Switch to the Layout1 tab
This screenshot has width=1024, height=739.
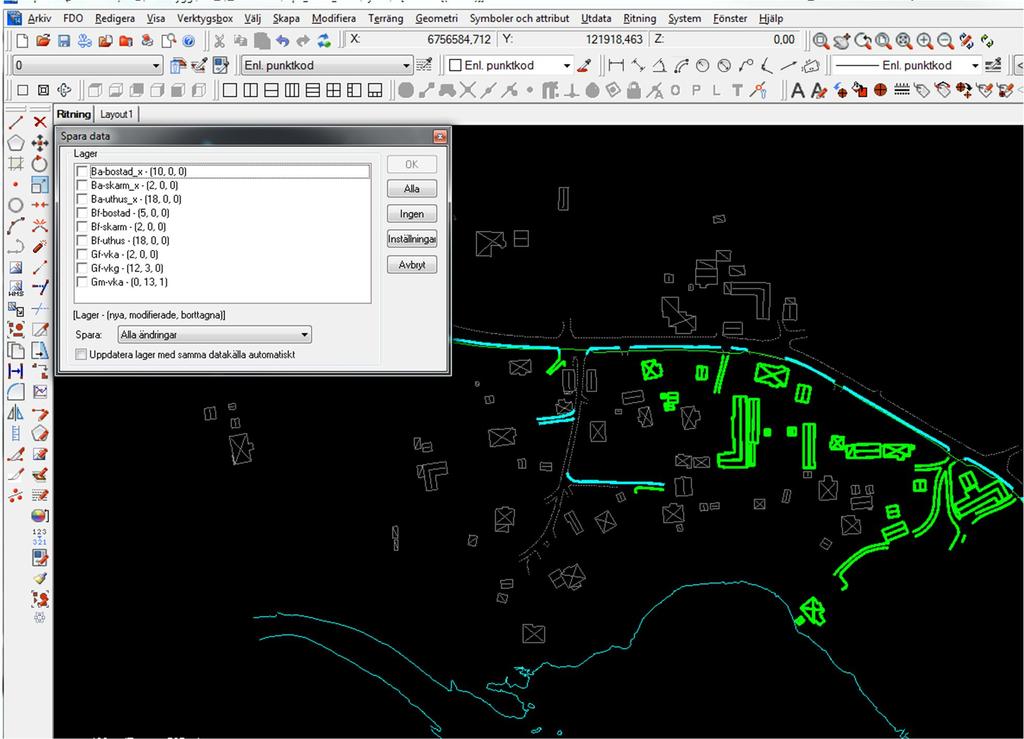(116, 114)
